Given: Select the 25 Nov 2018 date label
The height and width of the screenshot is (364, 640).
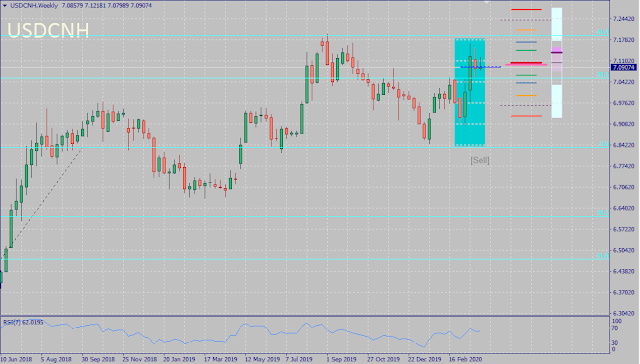Looking at the screenshot, I should point(140,360).
